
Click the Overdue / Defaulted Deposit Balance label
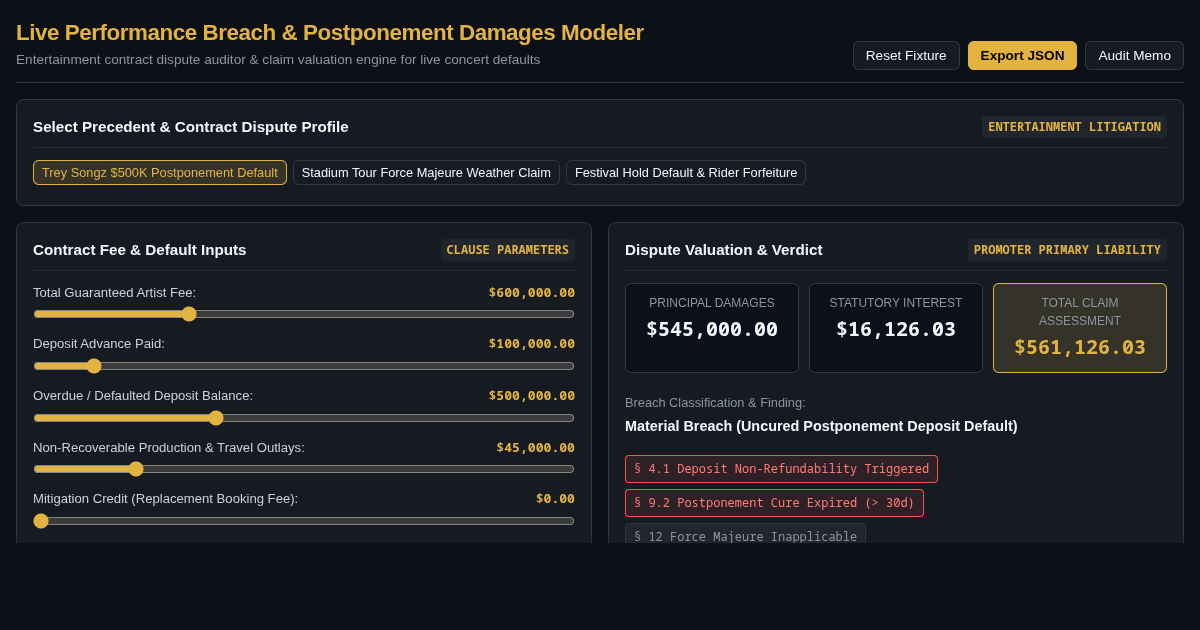click(x=143, y=396)
